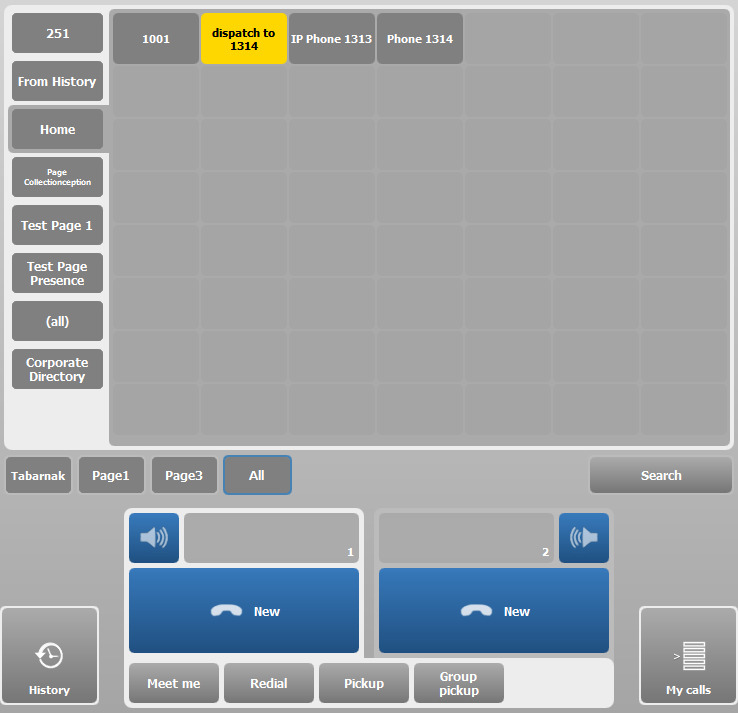Dial IP Phone 1313 key

point(332,39)
